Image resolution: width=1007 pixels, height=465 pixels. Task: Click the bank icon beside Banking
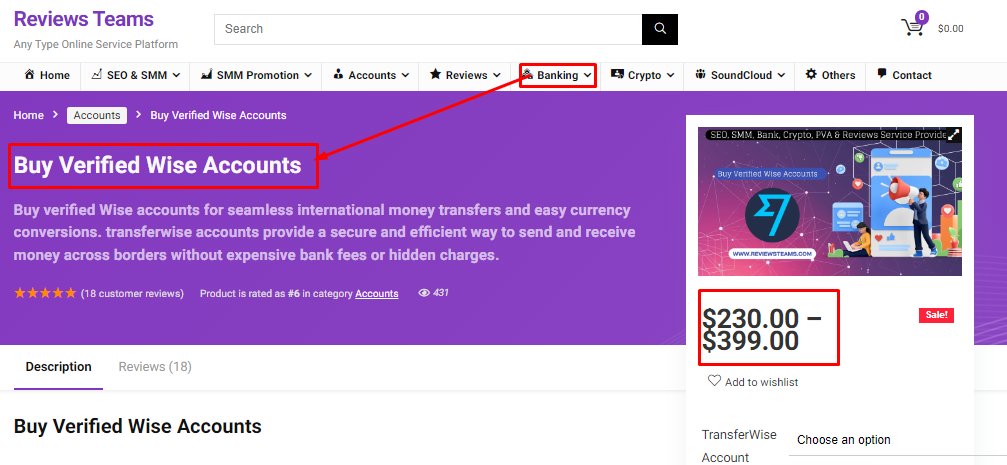click(x=527, y=75)
